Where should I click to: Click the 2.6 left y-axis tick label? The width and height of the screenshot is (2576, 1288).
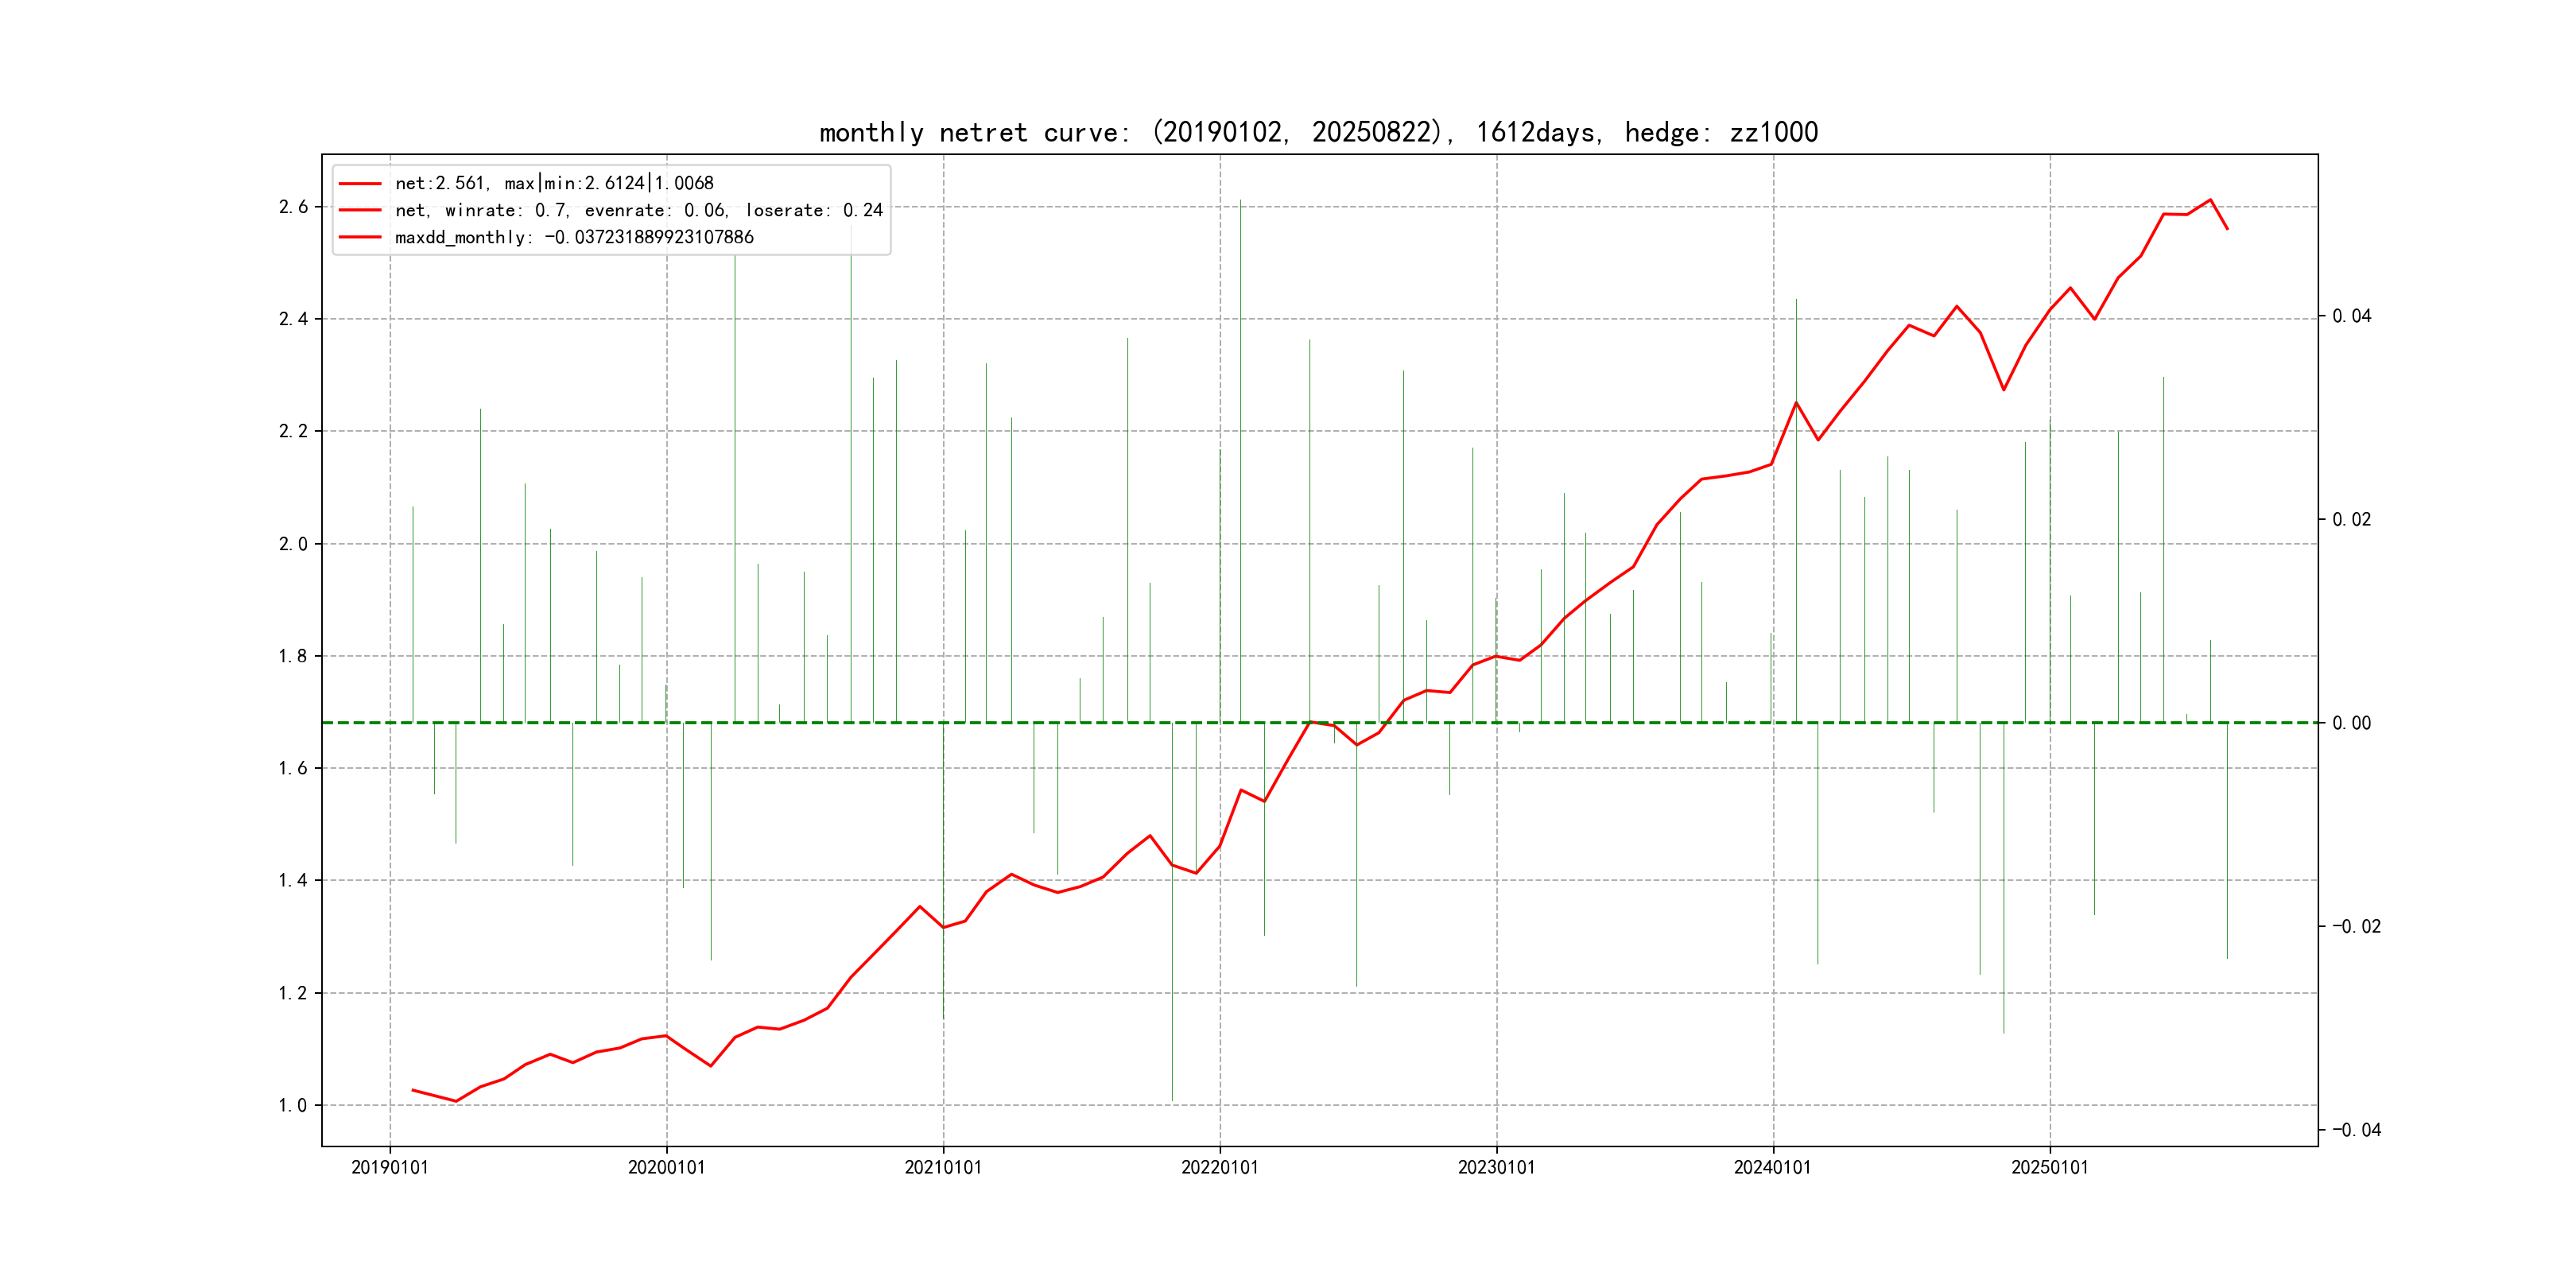point(293,207)
